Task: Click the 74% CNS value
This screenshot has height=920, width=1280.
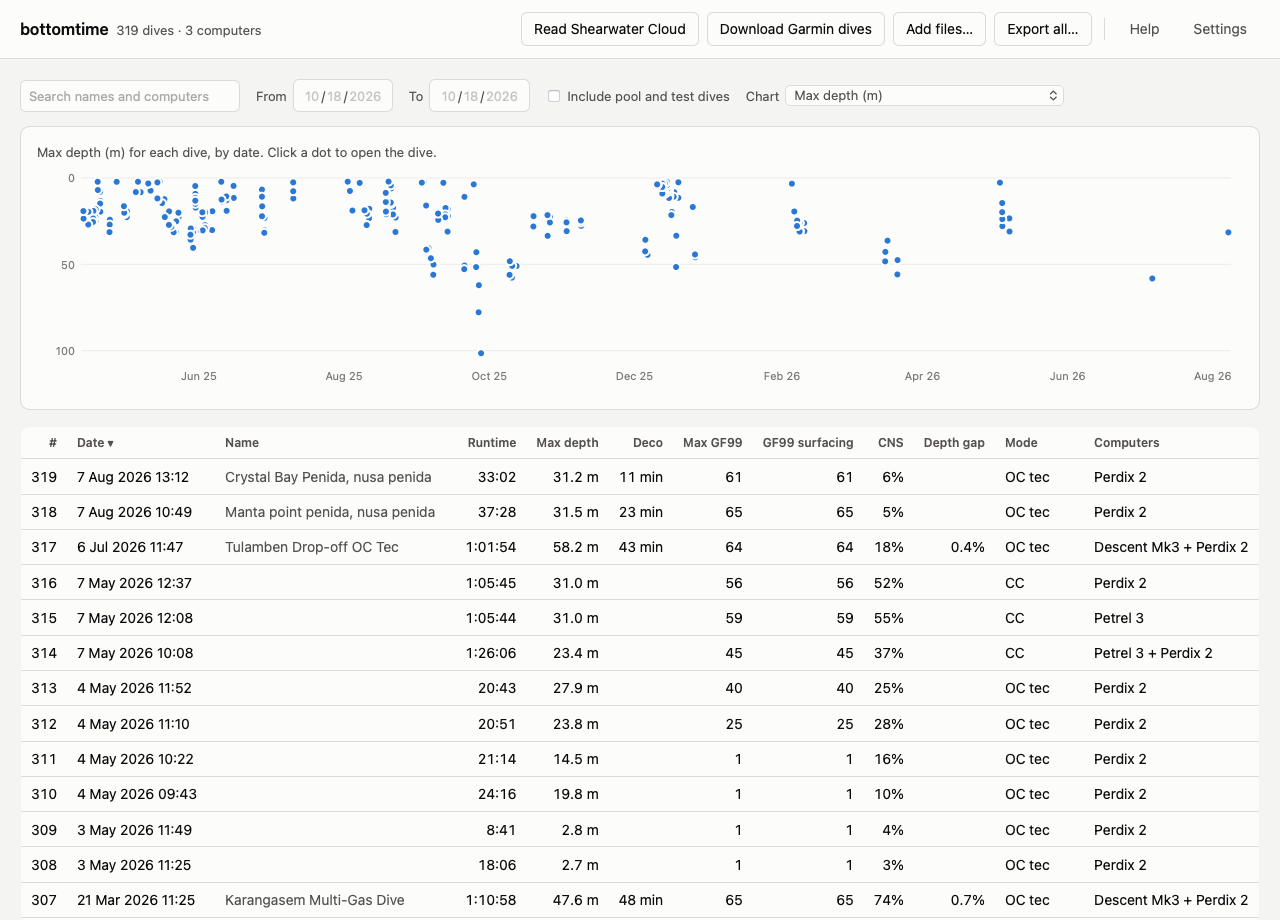Action: point(891,900)
